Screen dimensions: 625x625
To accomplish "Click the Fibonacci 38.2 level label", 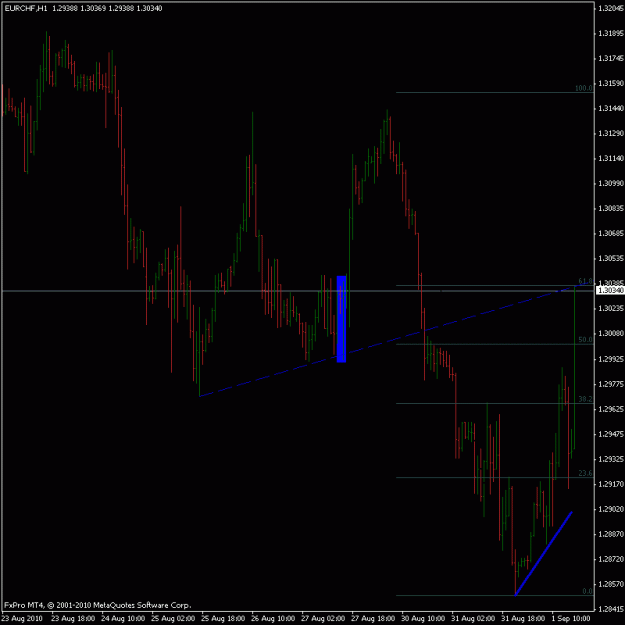I will coord(585,399).
